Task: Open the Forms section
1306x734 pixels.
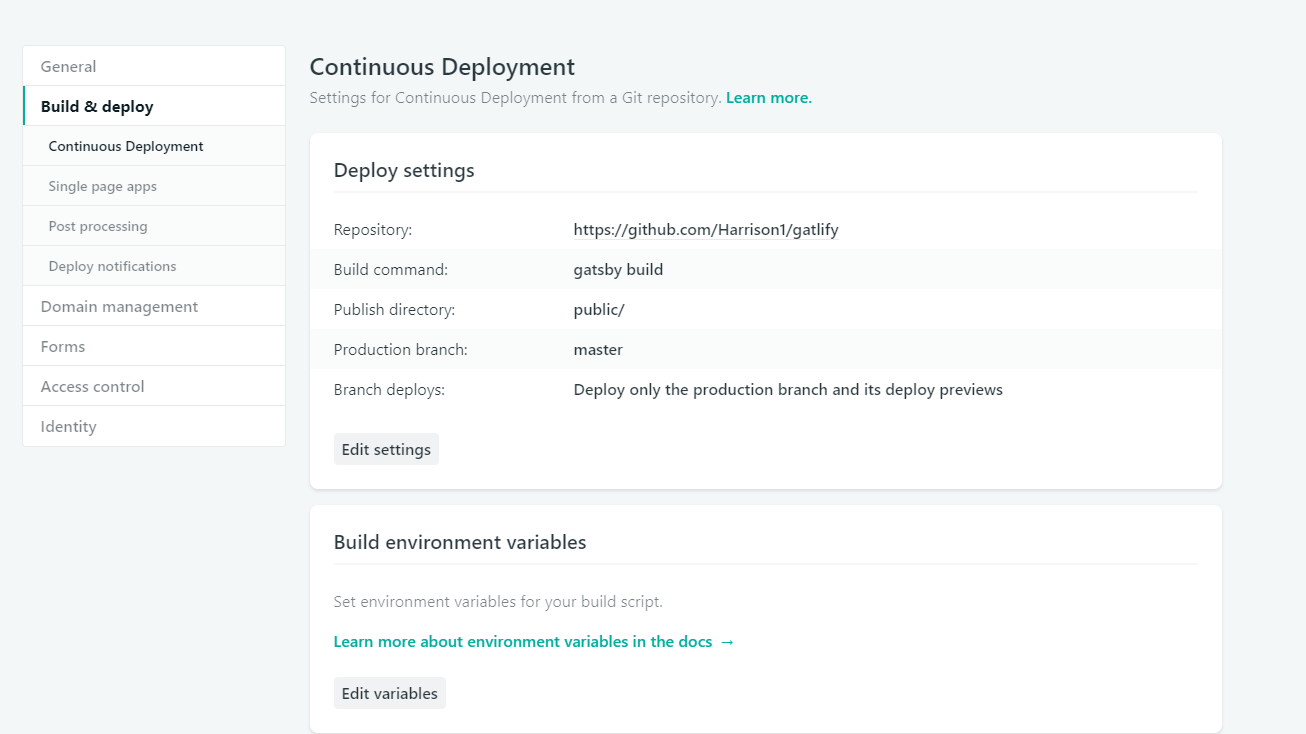Action: tap(63, 347)
